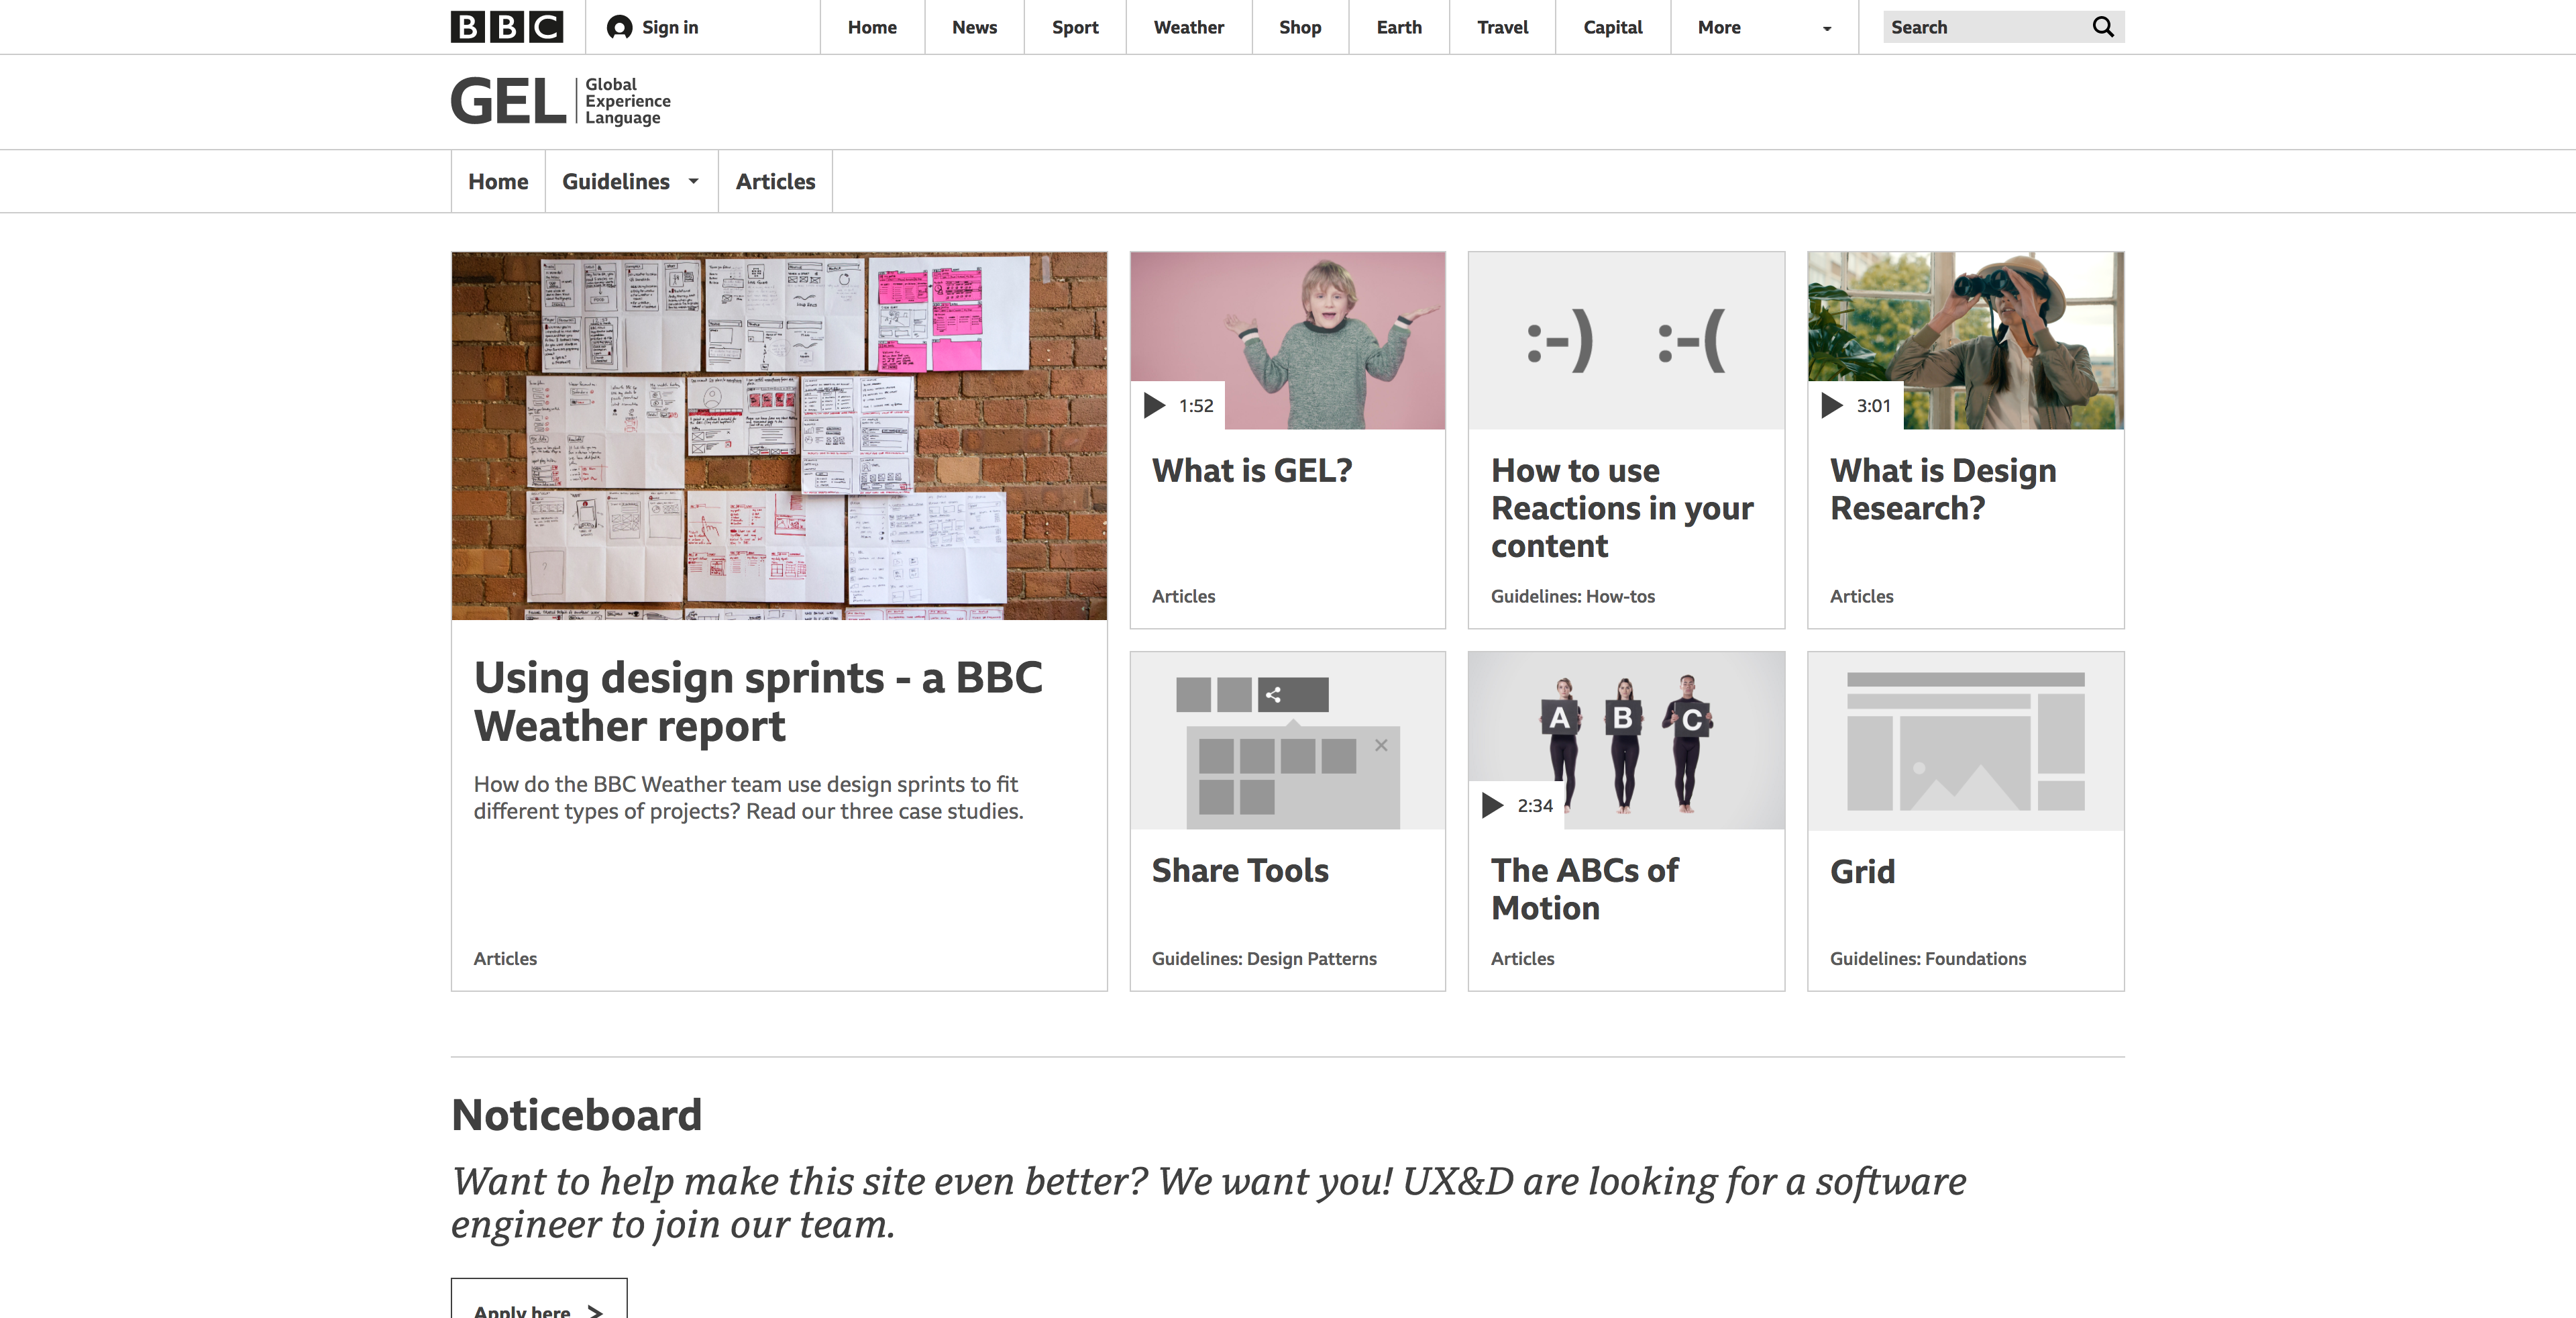Open the brick wall design sprints image
The width and height of the screenshot is (2576, 1318).
tap(779, 436)
